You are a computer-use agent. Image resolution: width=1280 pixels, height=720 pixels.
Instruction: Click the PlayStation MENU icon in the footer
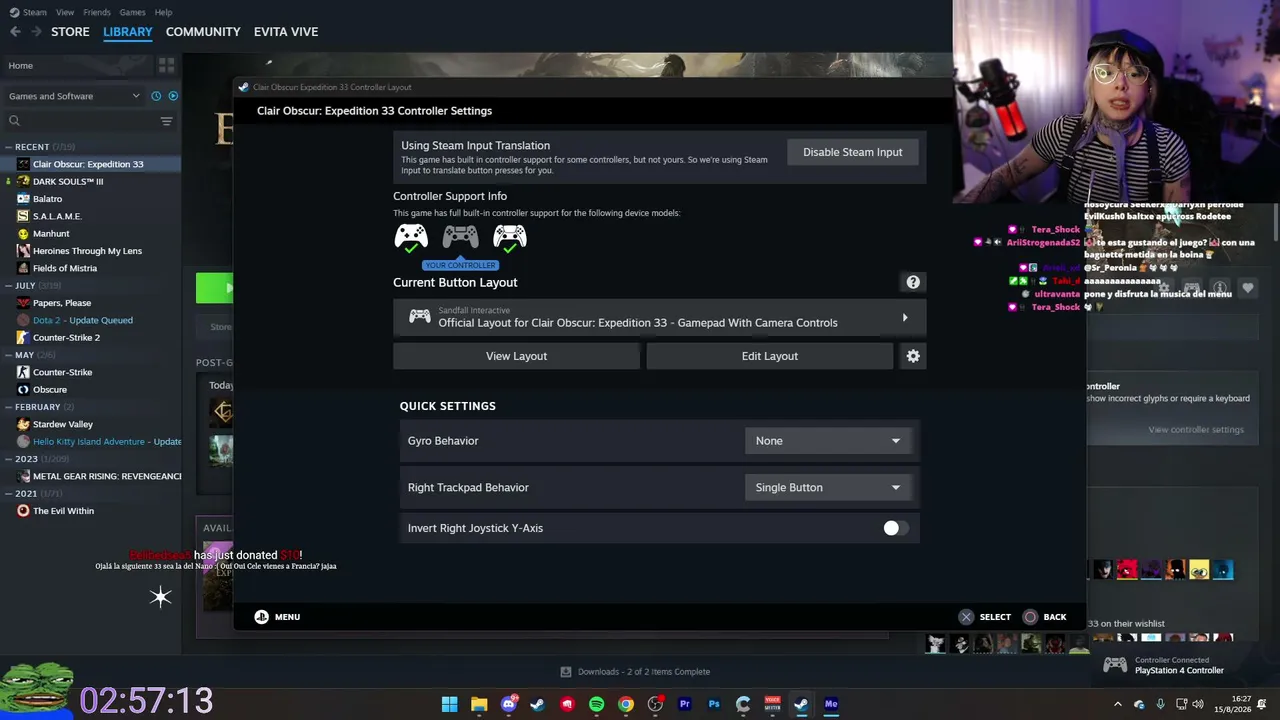pyautogui.click(x=261, y=617)
